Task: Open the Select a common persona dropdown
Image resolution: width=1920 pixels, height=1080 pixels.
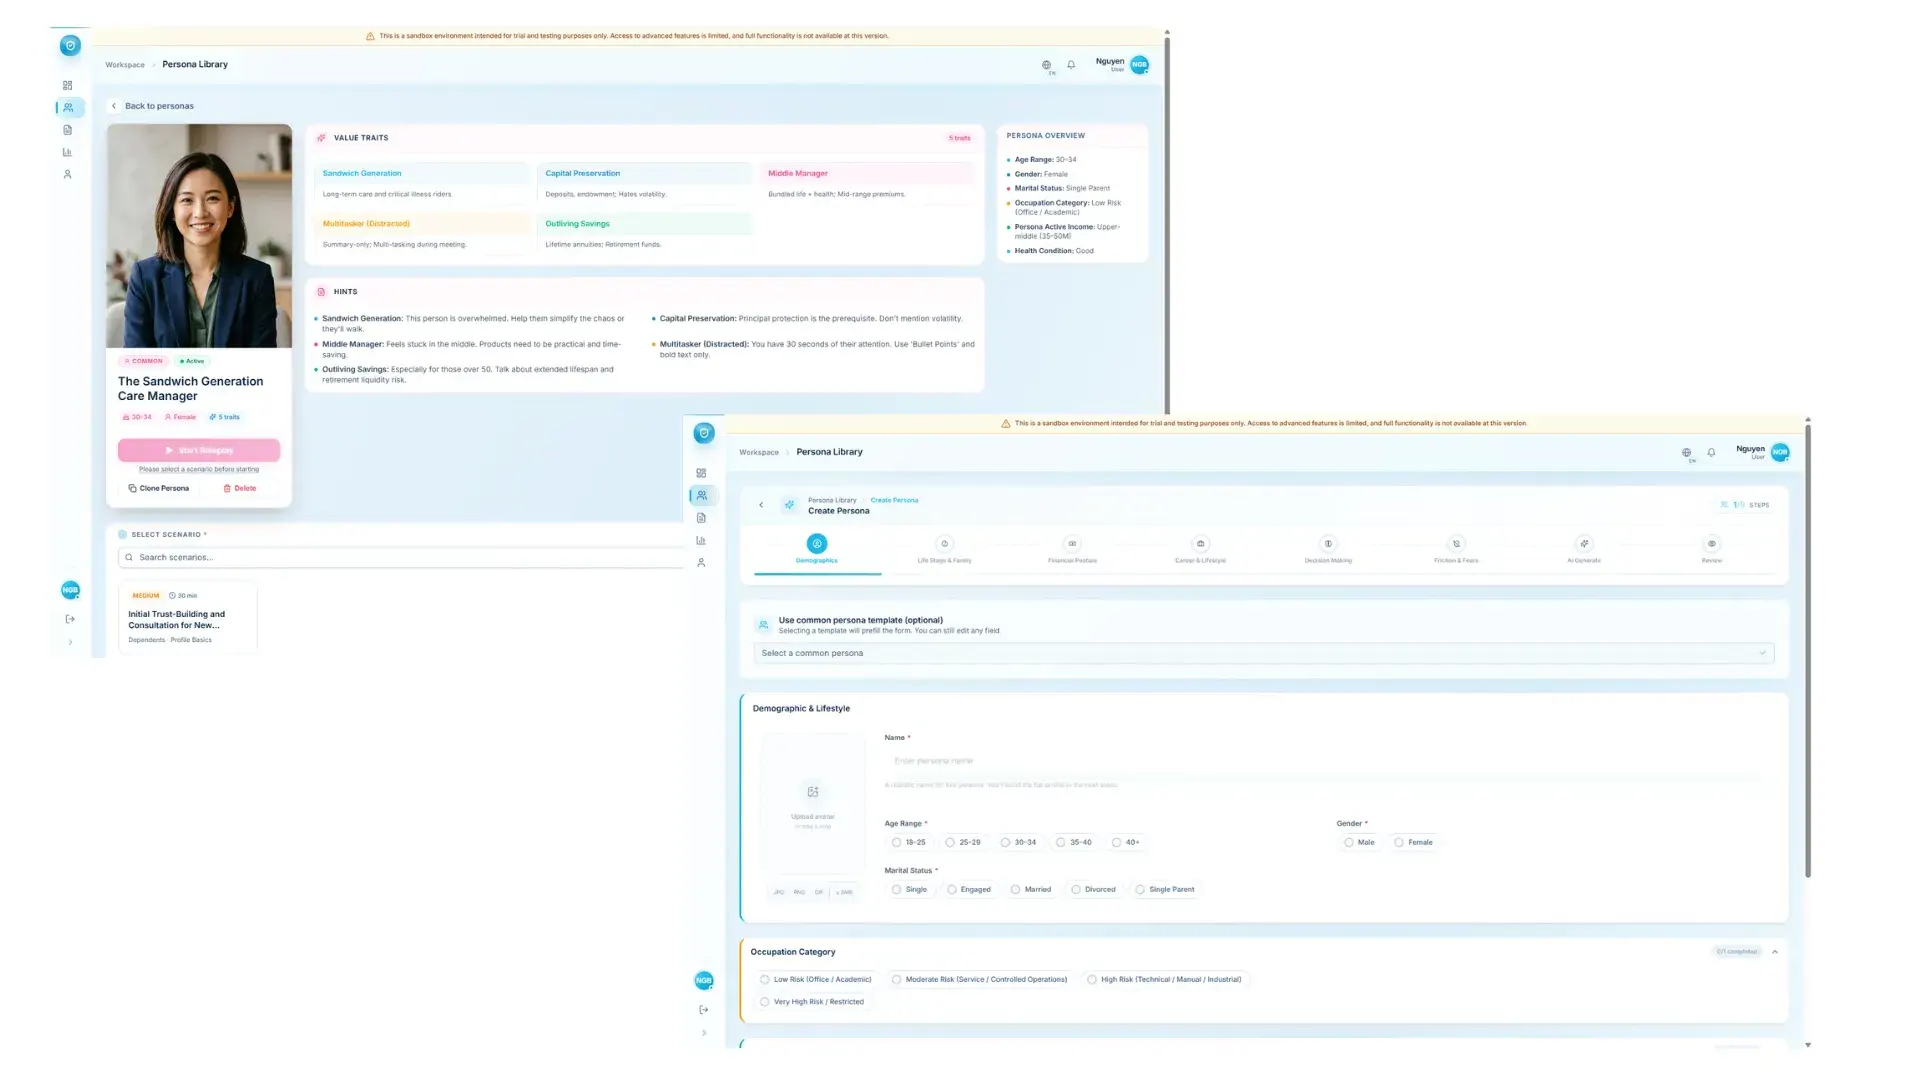Action: pyautogui.click(x=1264, y=654)
